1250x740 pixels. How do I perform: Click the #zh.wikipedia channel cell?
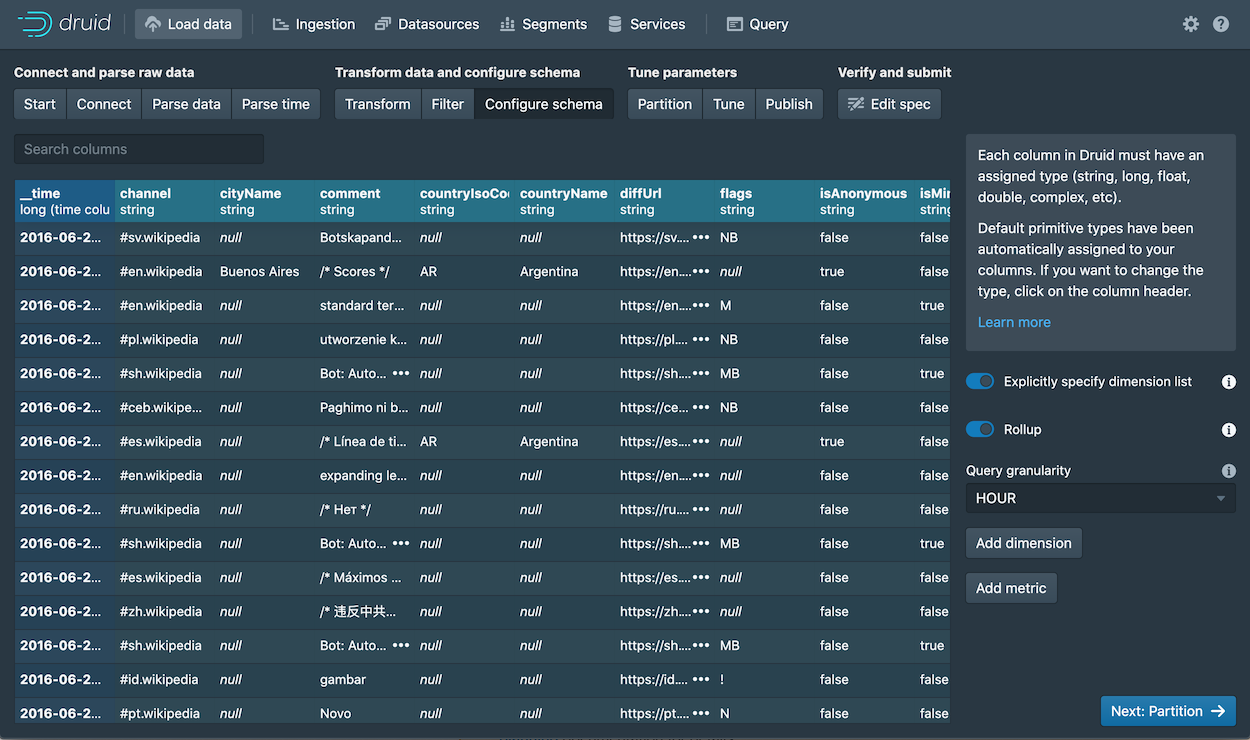pyautogui.click(x=165, y=612)
